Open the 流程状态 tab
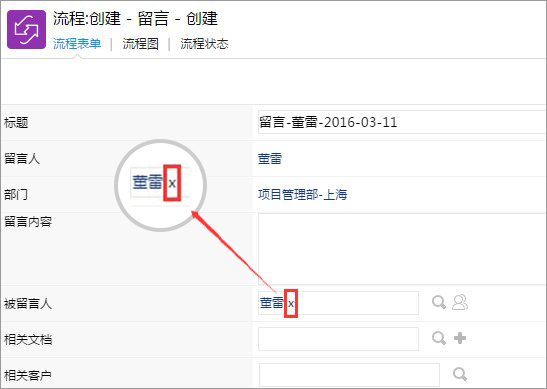The height and width of the screenshot is (389, 547). pos(204,44)
